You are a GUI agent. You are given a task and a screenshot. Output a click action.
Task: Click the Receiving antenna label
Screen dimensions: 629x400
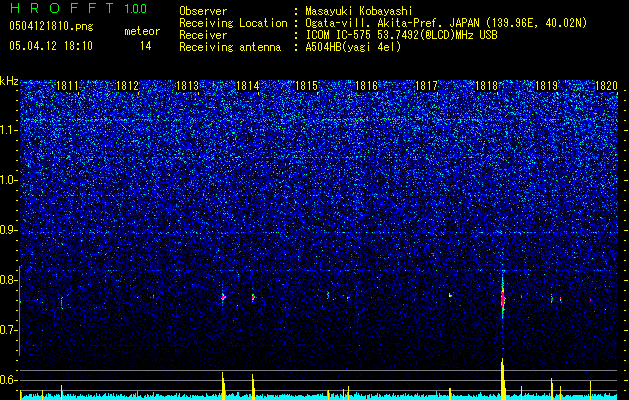230,47
